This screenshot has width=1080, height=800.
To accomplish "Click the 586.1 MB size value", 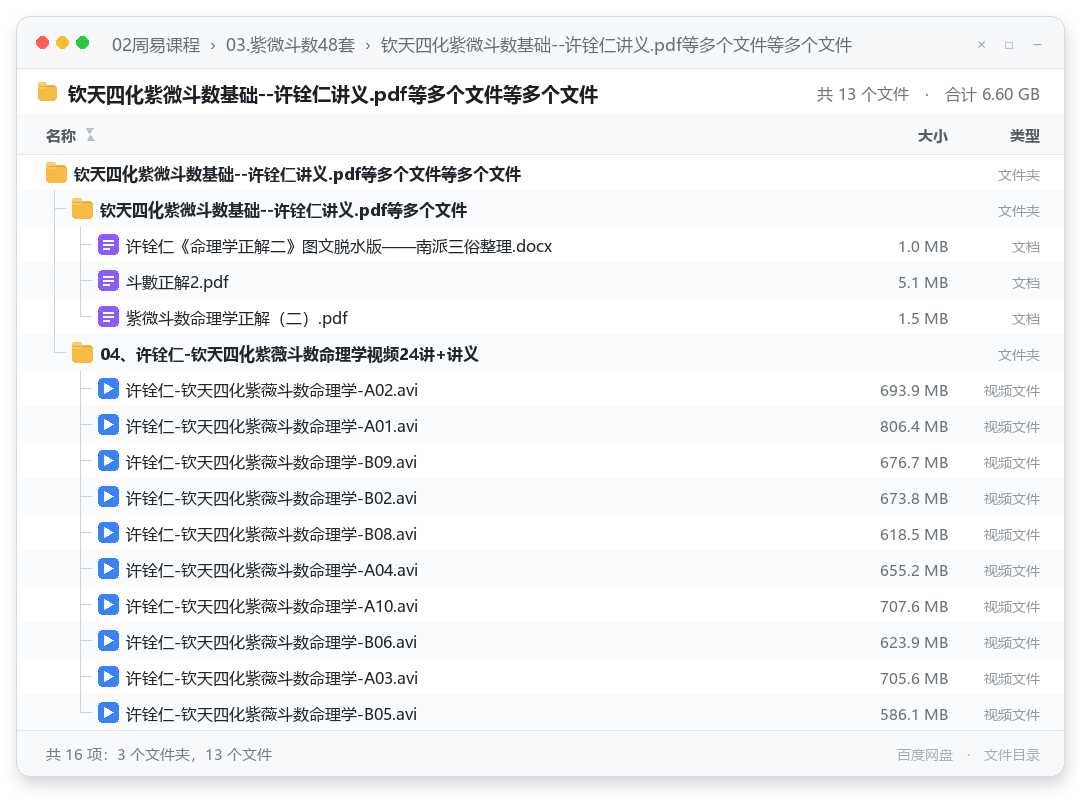I will click(914, 714).
